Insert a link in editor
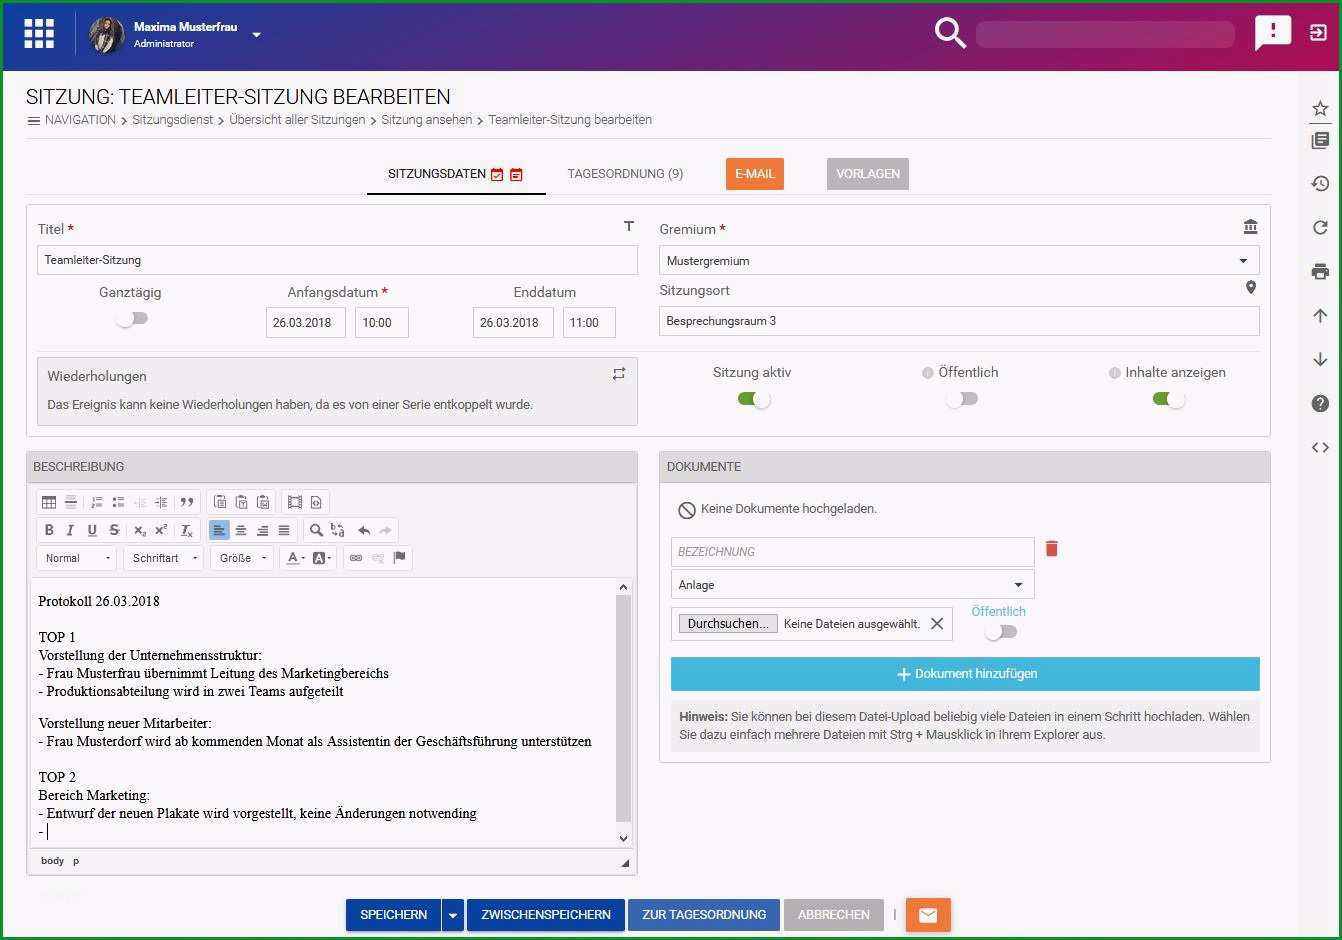The width and height of the screenshot is (1342, 940). click(356, 558)
